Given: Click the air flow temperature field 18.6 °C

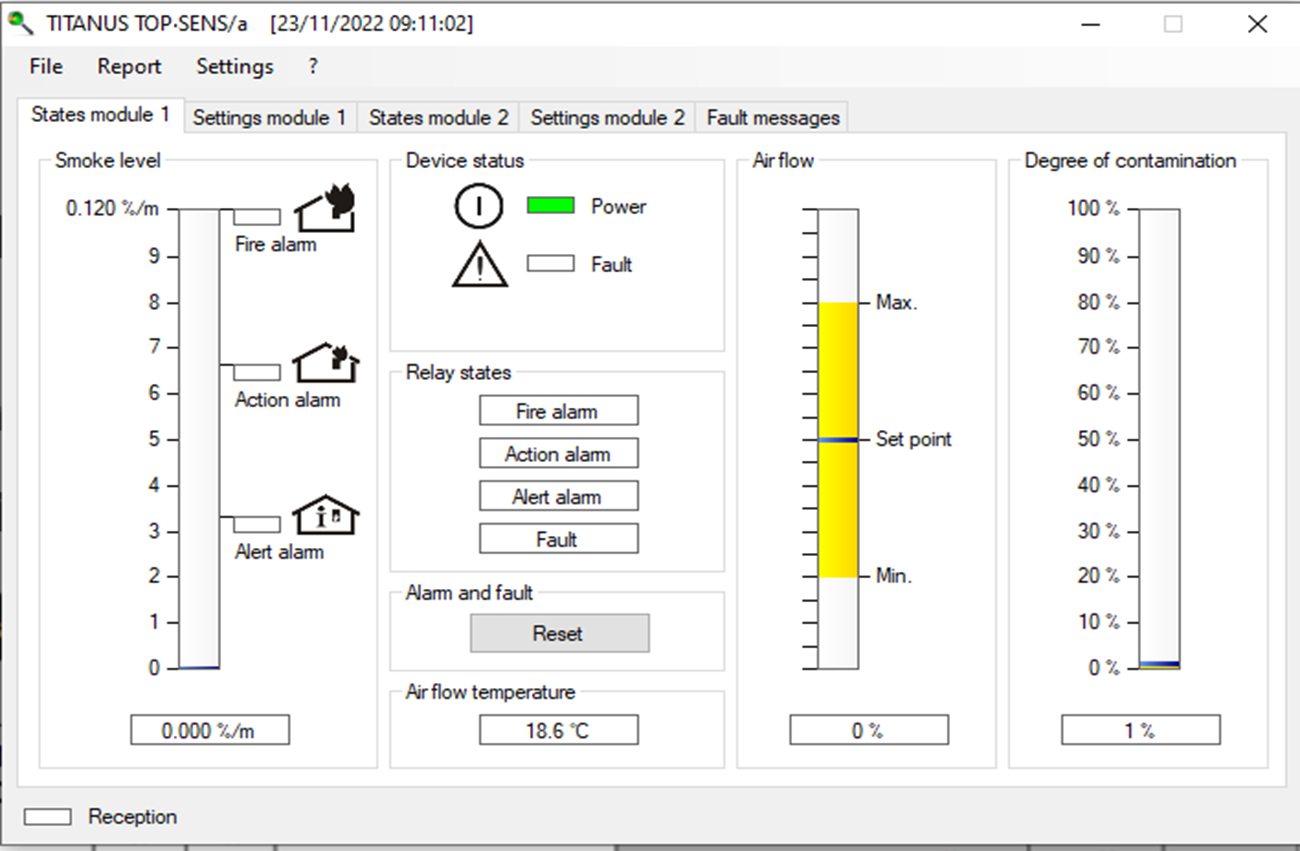Looking at the screenshot, I should pos(558,730).
